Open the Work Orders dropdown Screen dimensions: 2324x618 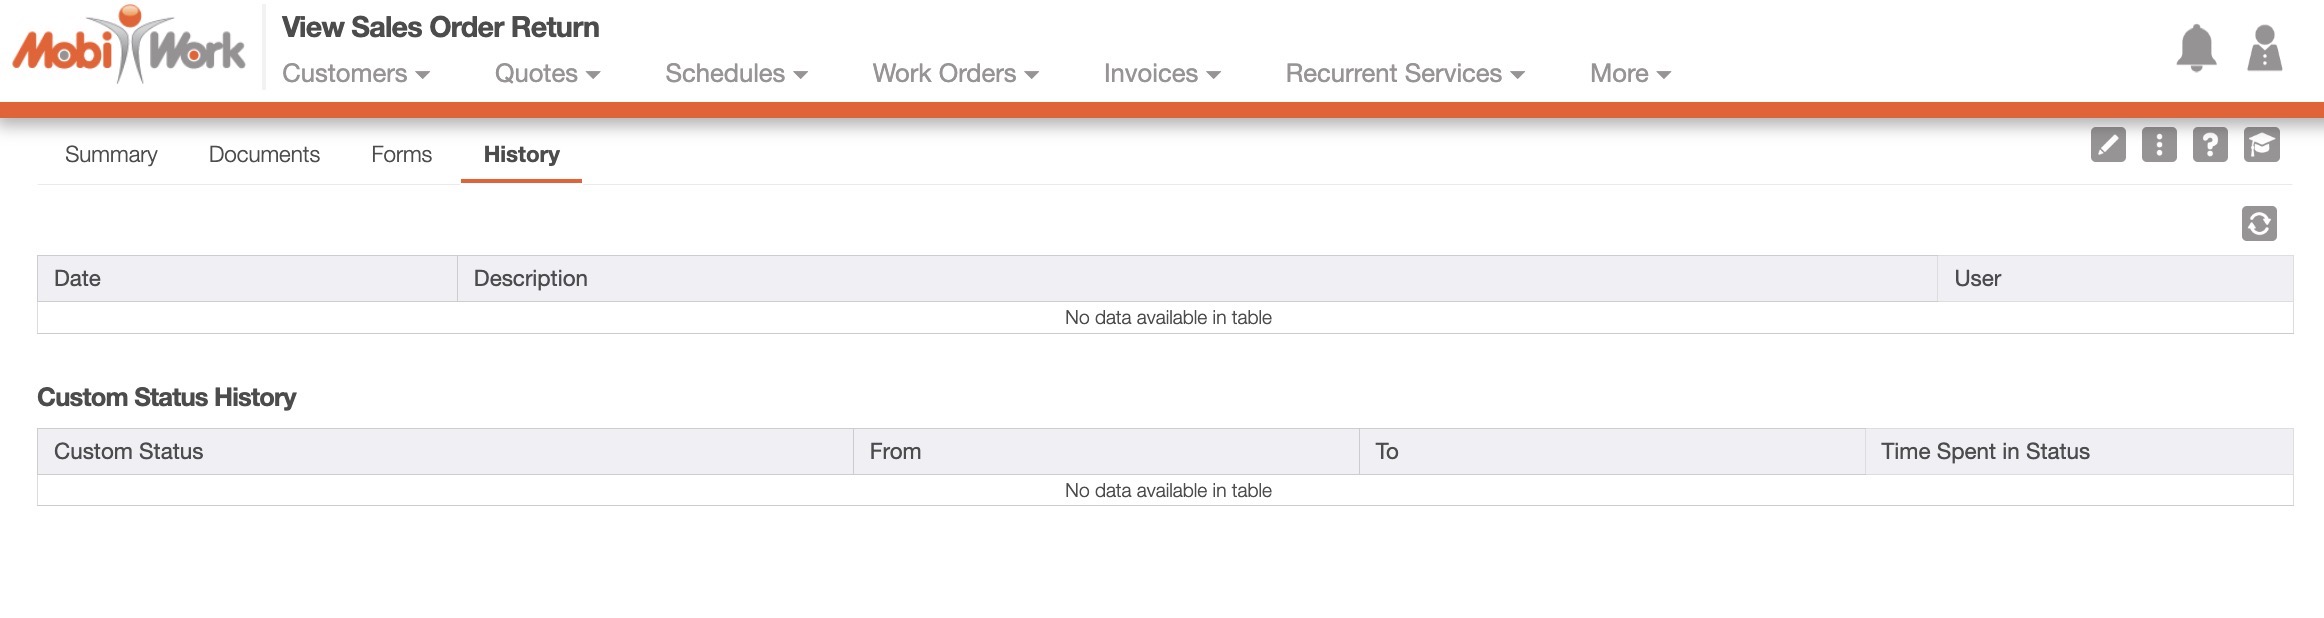coord(955,74)
